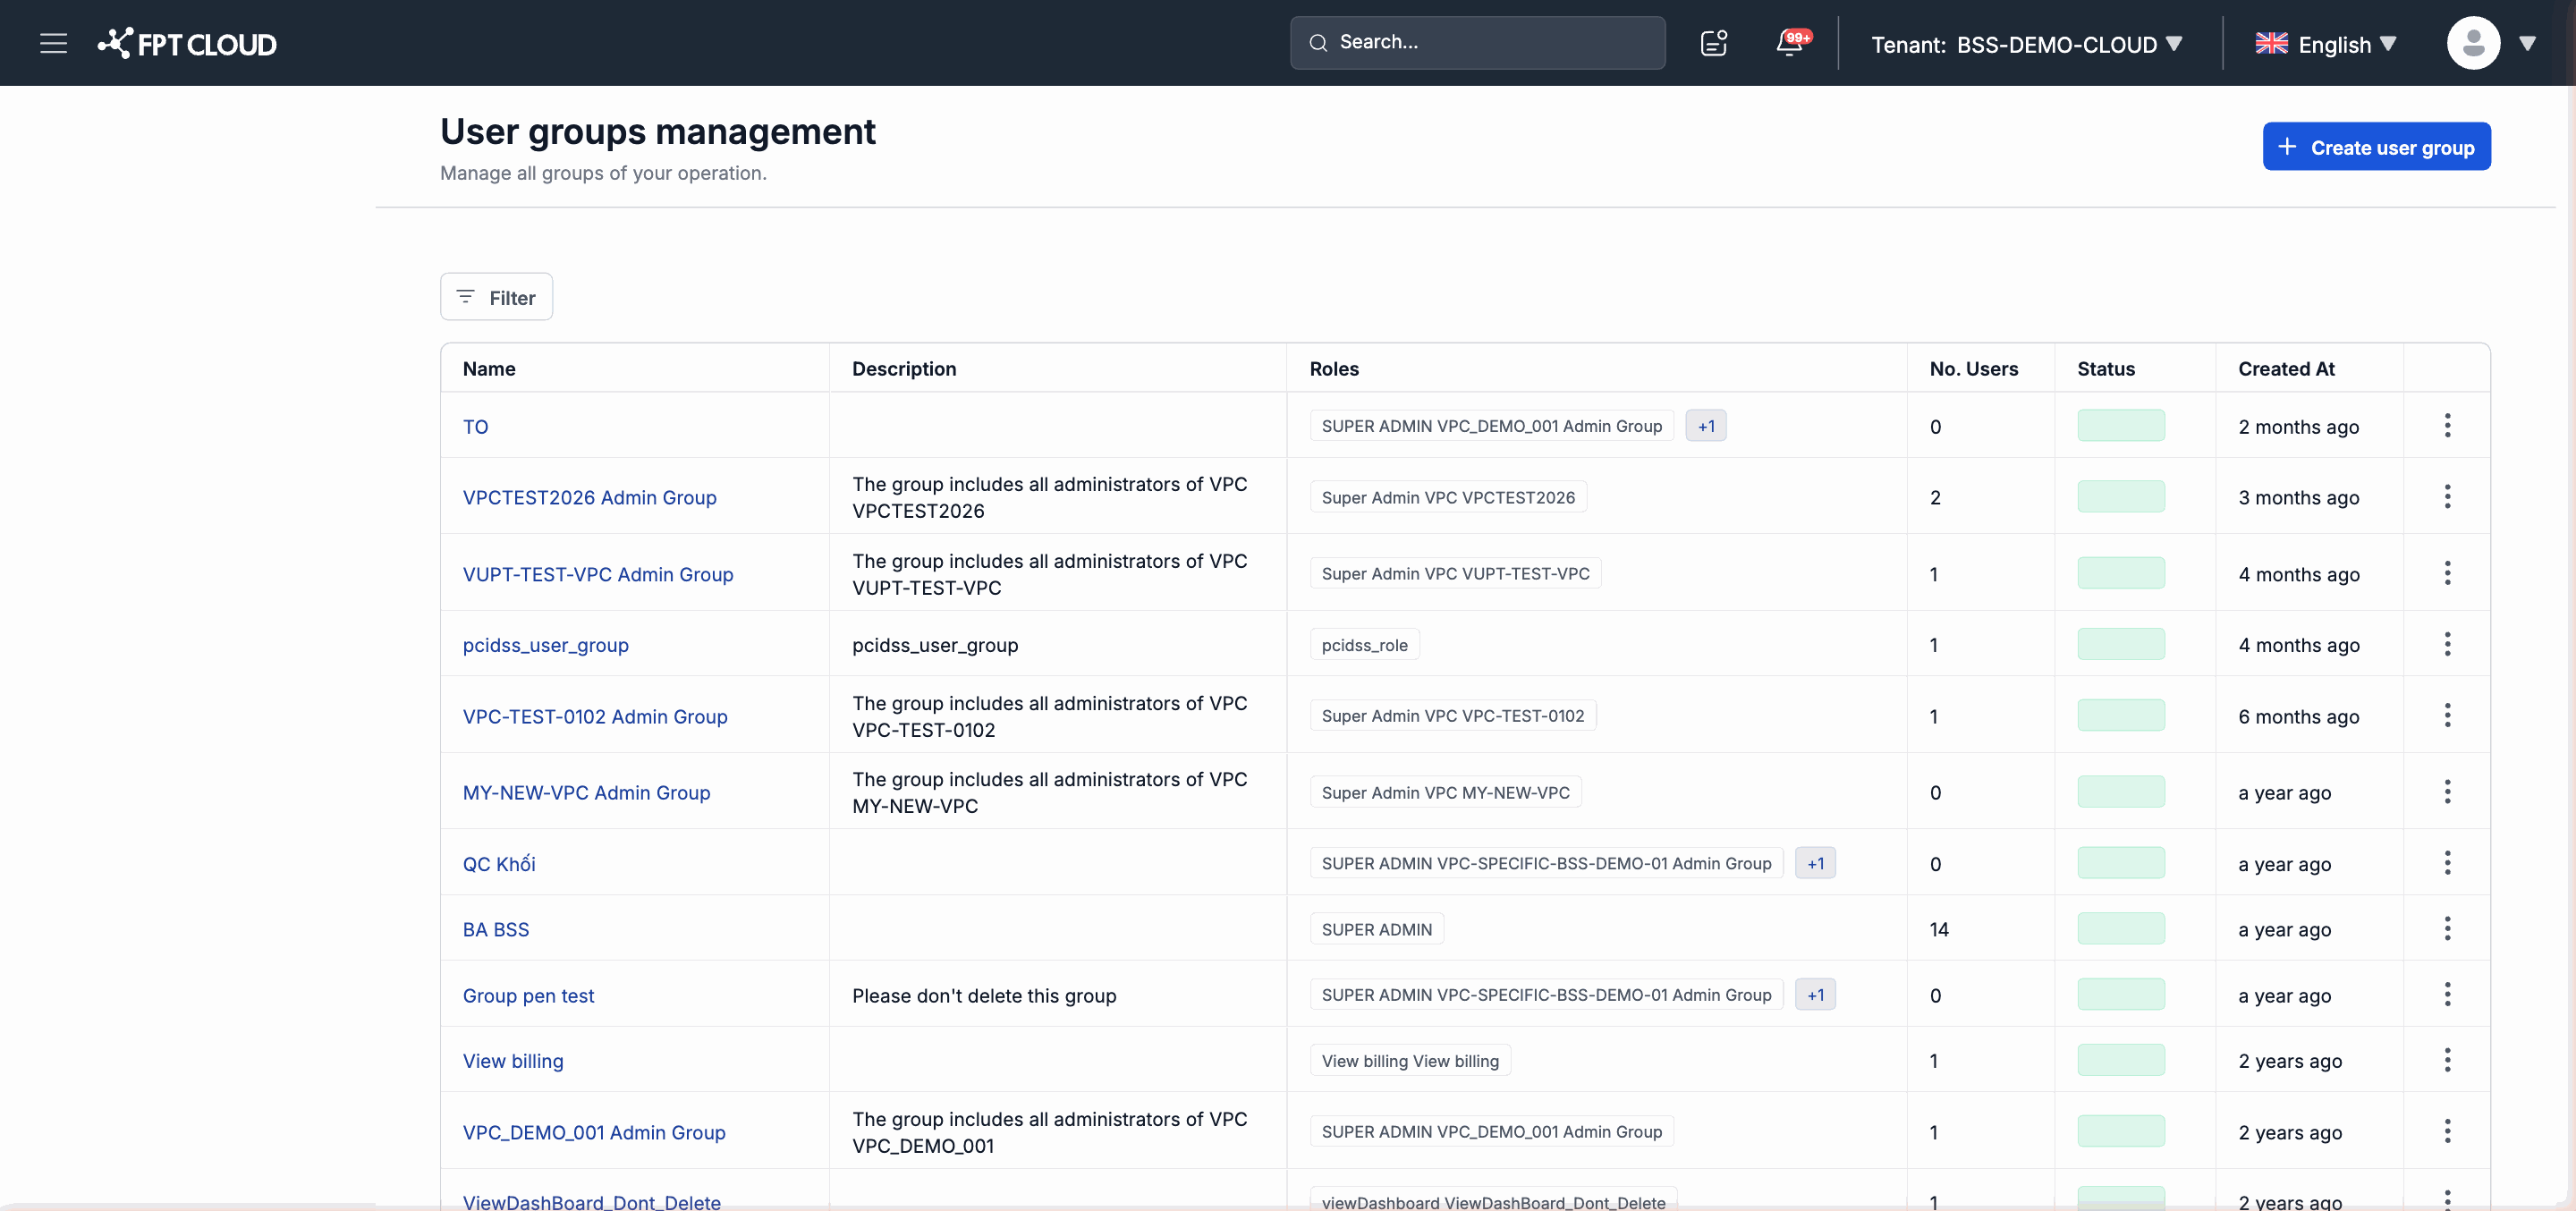Open MY-NEW-VPC Admin Group link
Screen dimensions: 2576x1211
click(x=586, y=793)
